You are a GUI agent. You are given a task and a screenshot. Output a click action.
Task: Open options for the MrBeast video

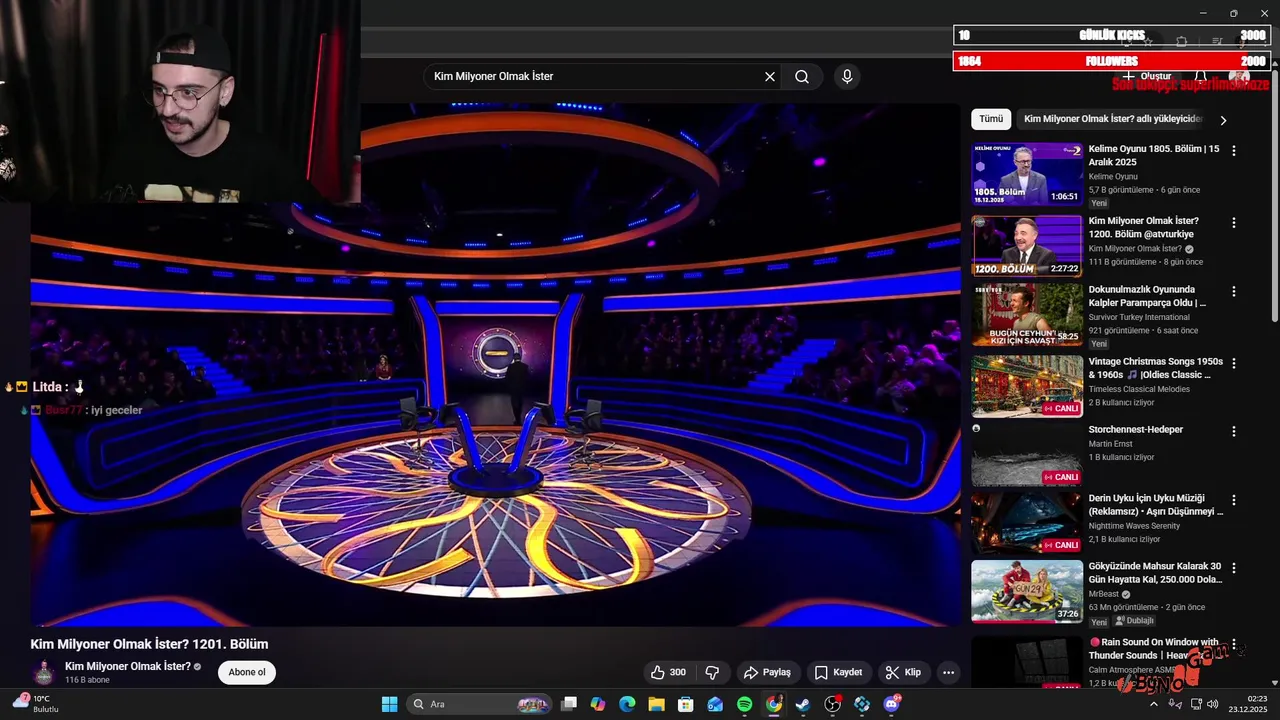(1233, 568)
